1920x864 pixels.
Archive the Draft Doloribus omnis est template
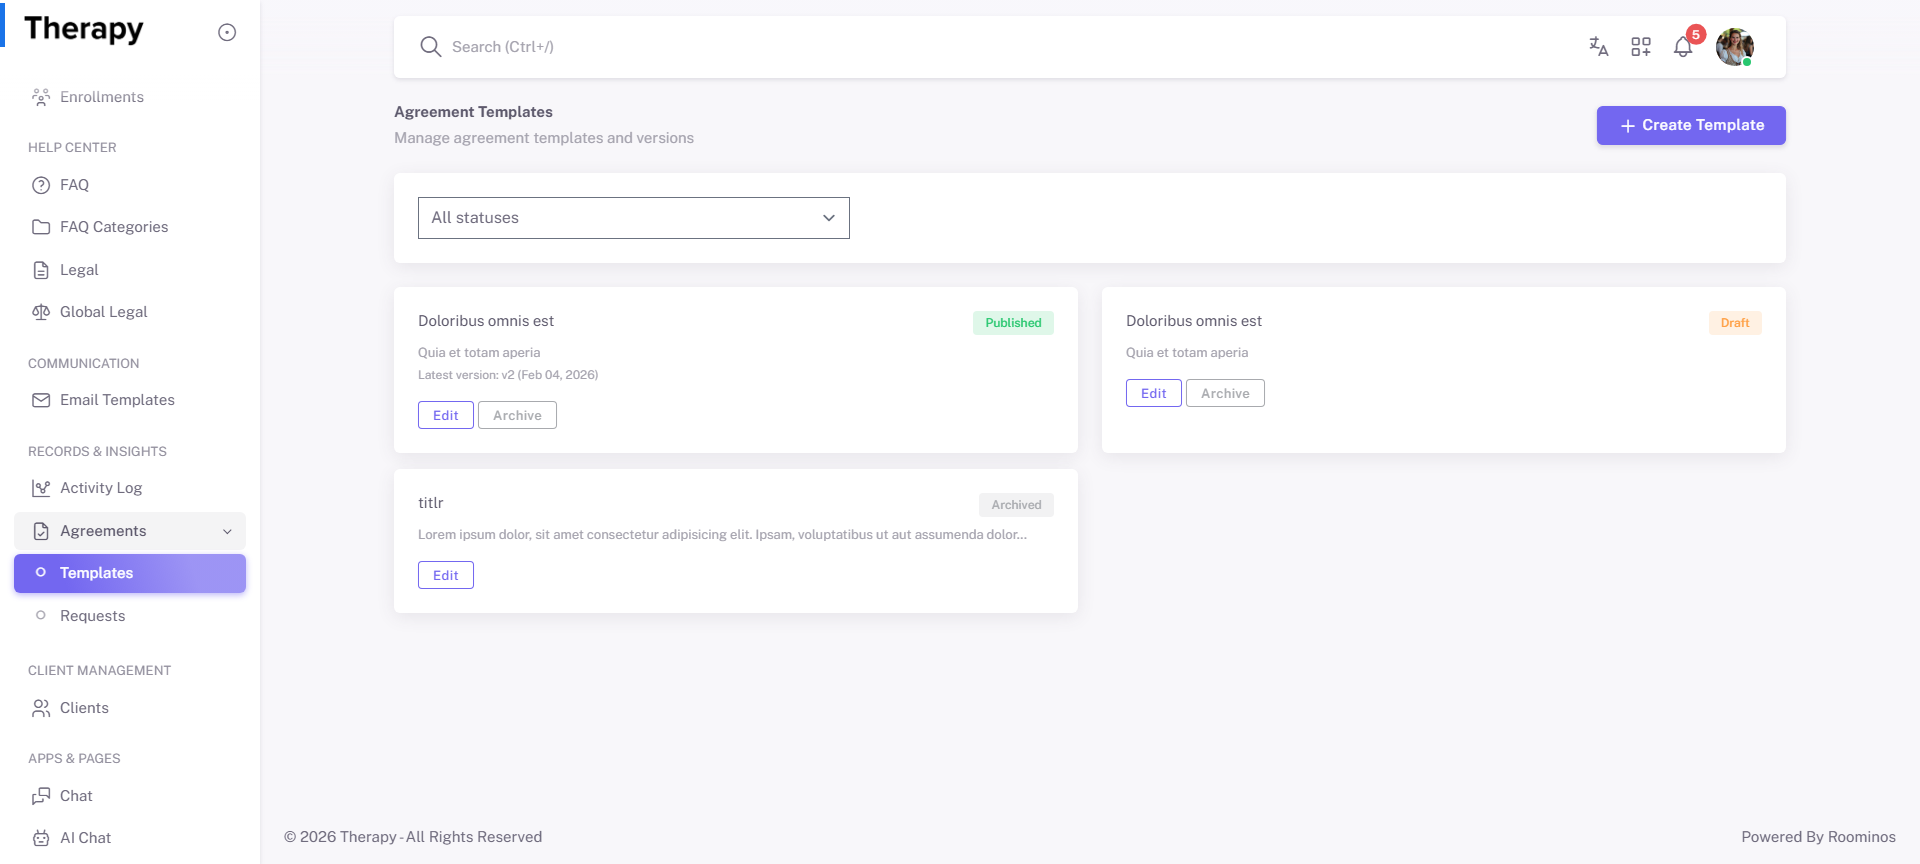click(1225, 393)
